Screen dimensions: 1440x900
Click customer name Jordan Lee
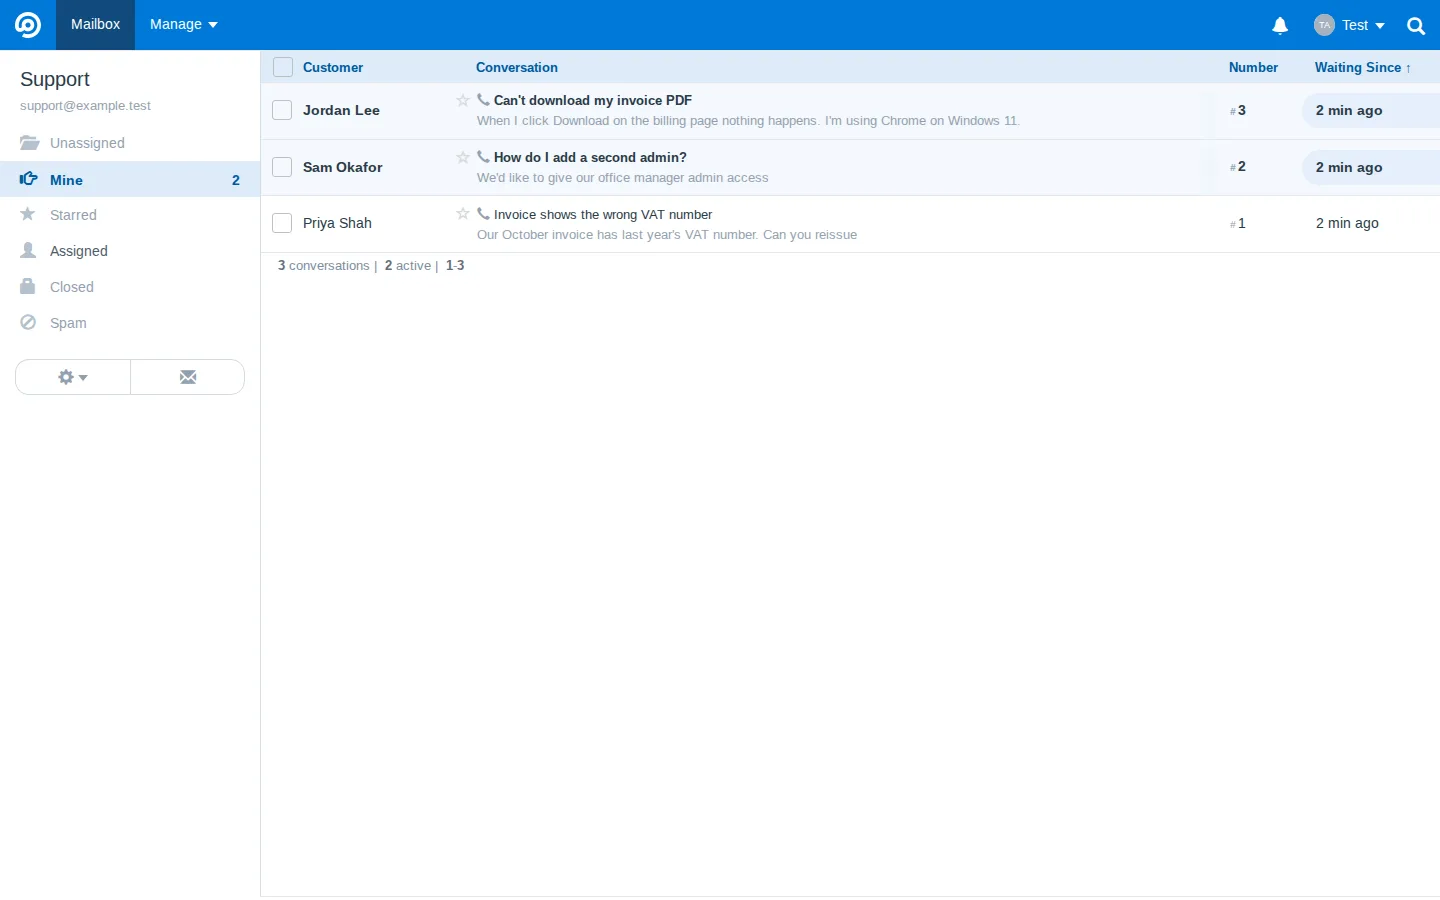[341, 110]
